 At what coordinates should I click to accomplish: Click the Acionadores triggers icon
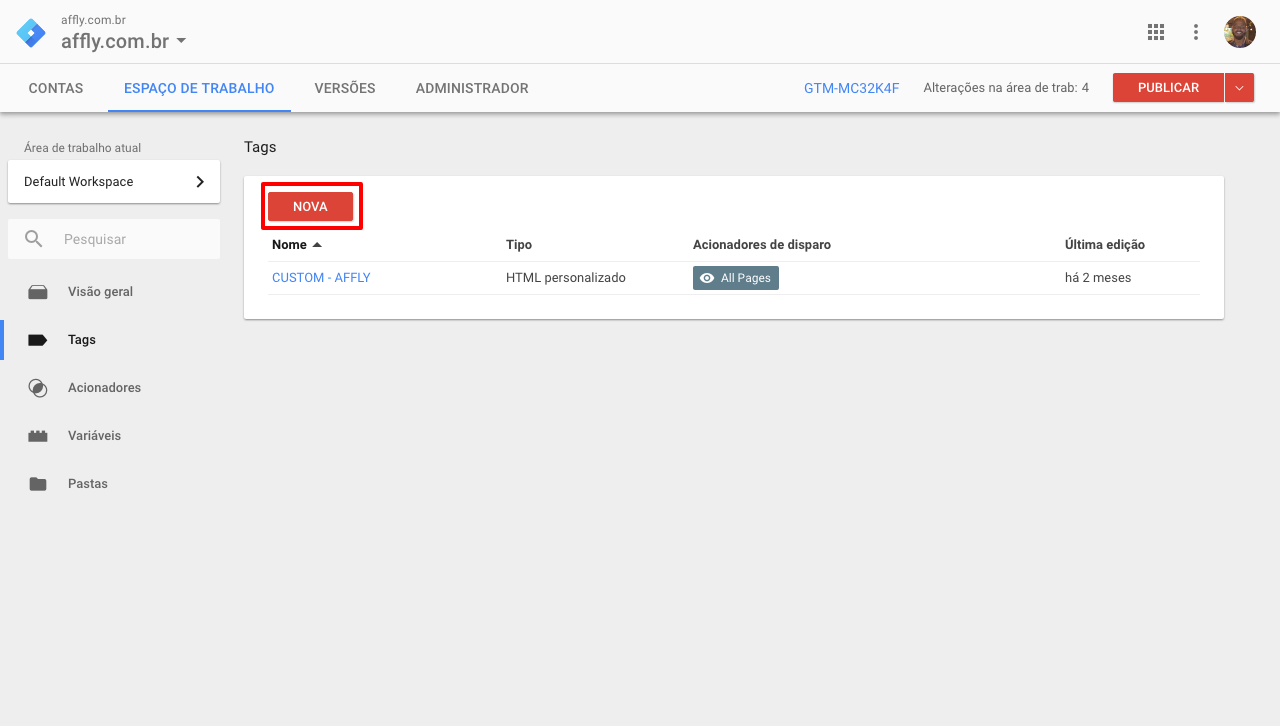click(x=38, y=388)
